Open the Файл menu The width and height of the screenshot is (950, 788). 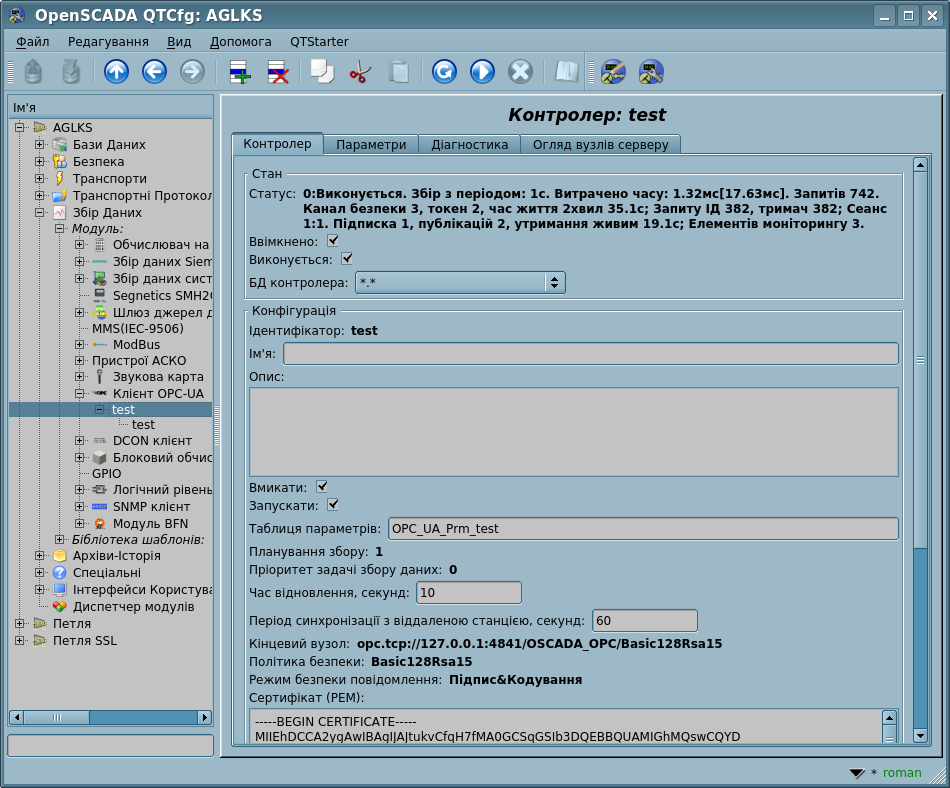coord(33,42)
